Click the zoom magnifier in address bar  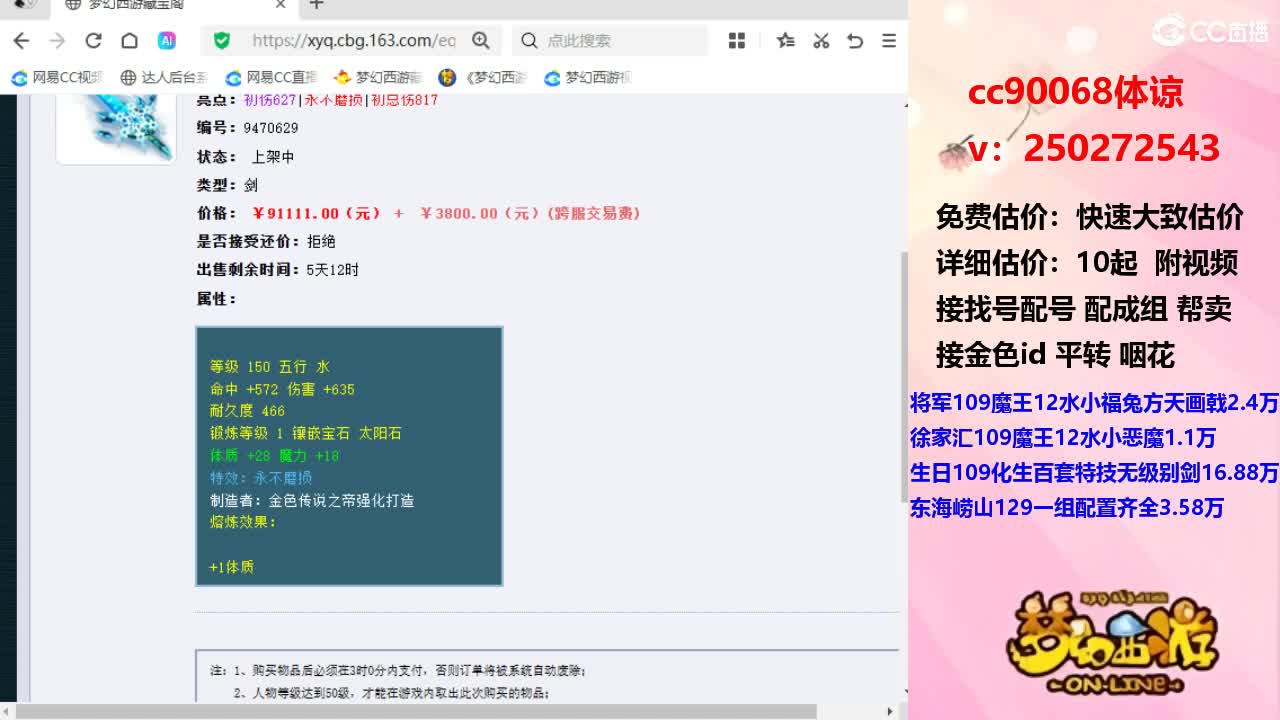click(481, 41)
